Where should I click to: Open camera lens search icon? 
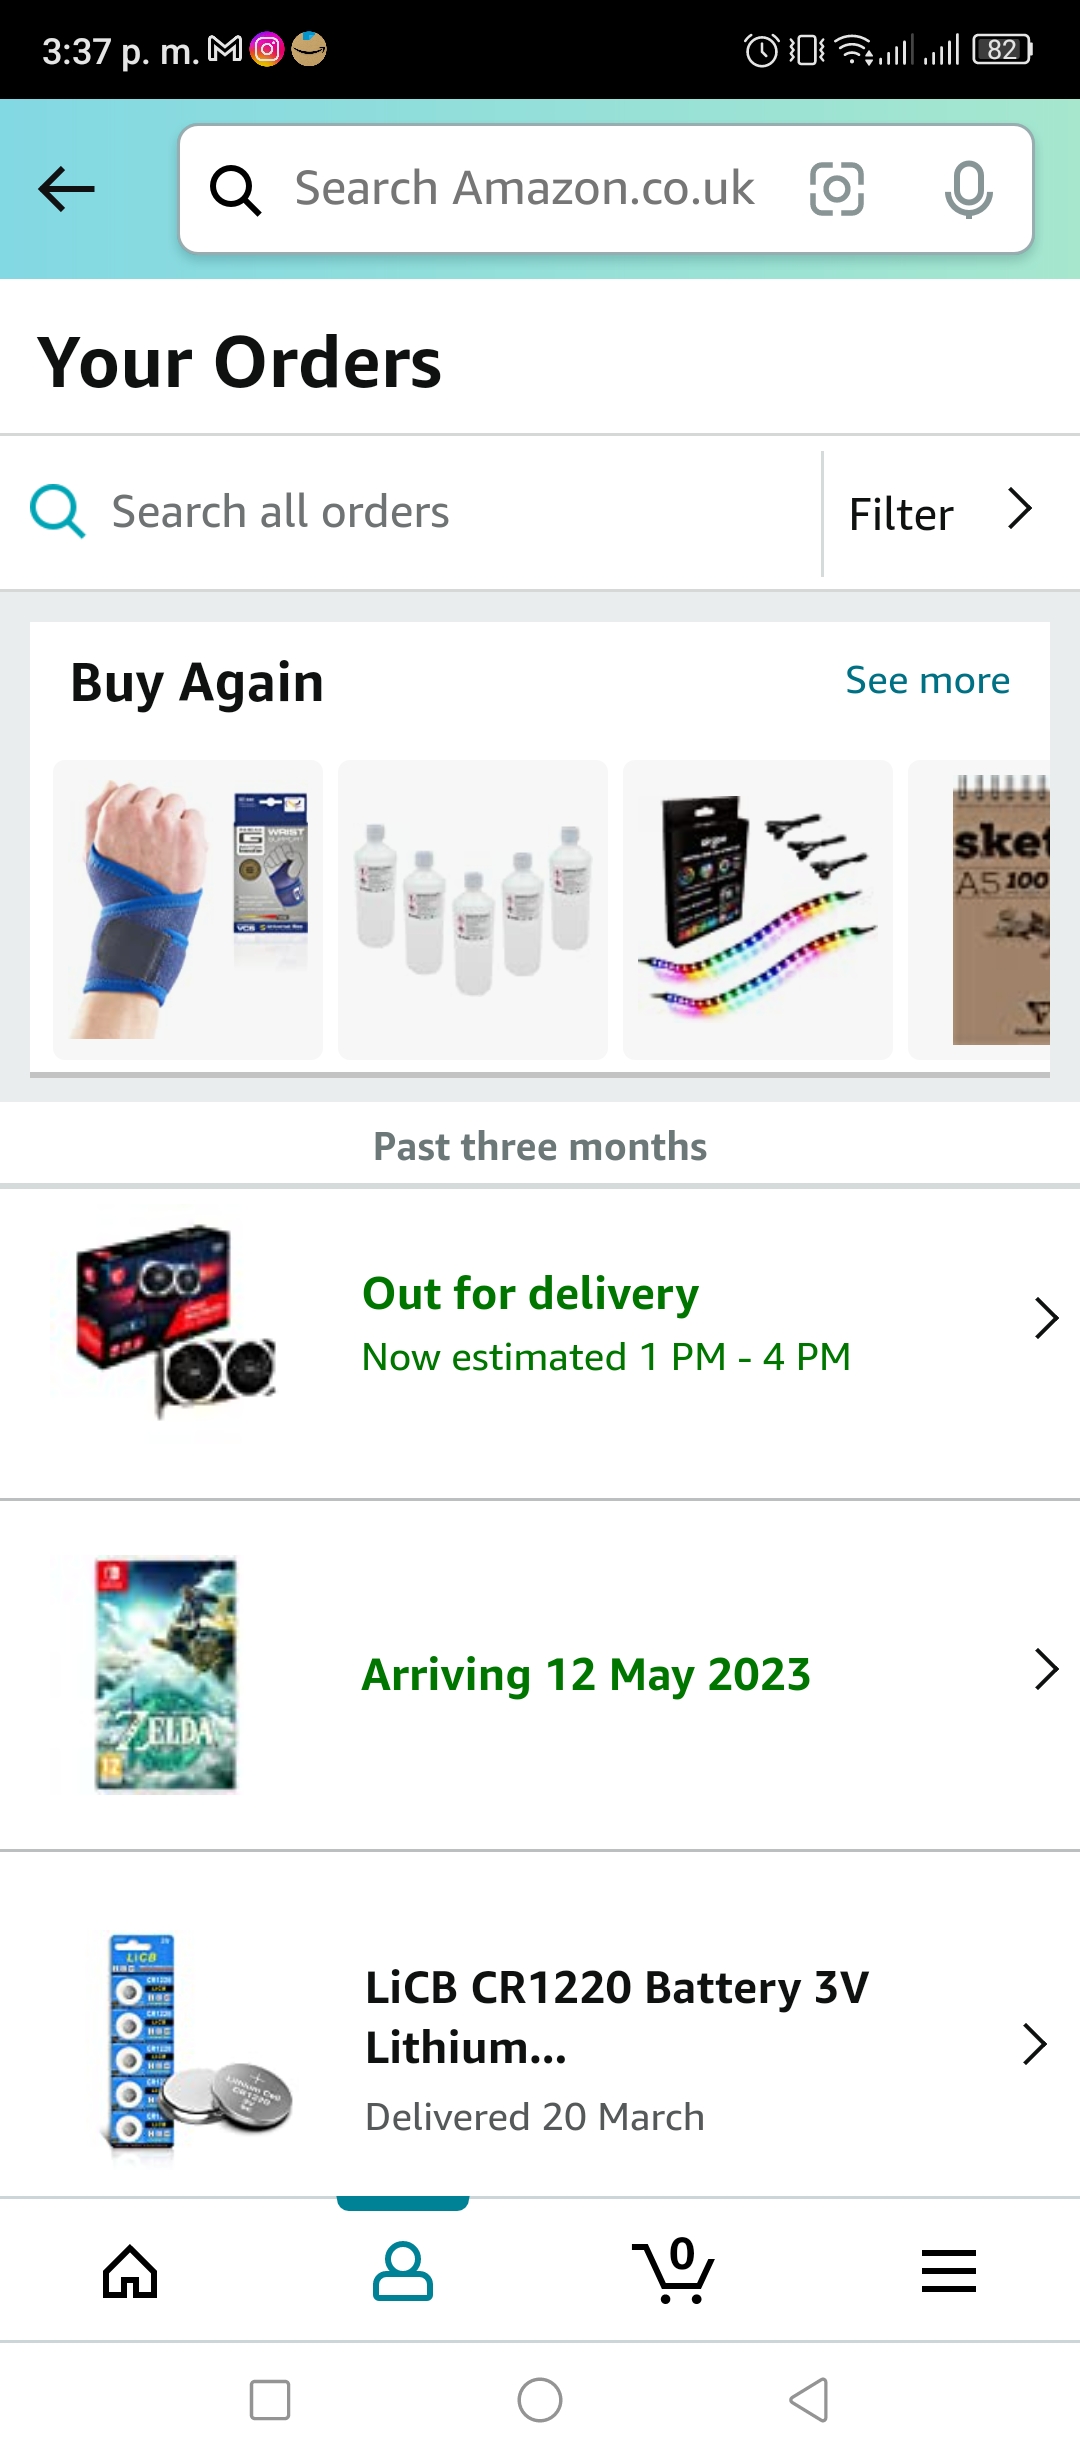point(836,189)
